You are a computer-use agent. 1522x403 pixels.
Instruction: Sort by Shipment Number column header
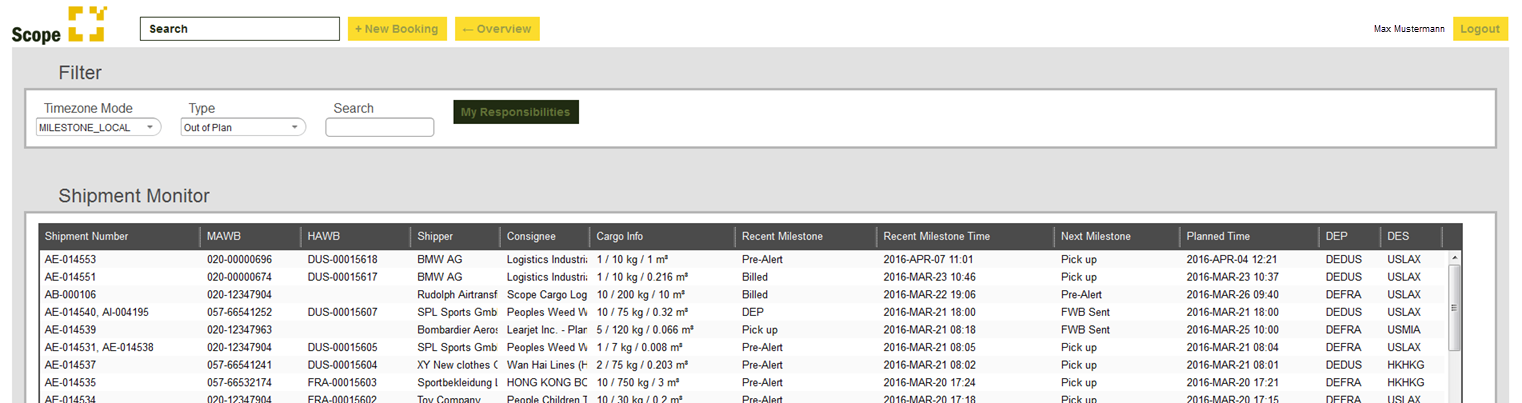click(87, 237)
